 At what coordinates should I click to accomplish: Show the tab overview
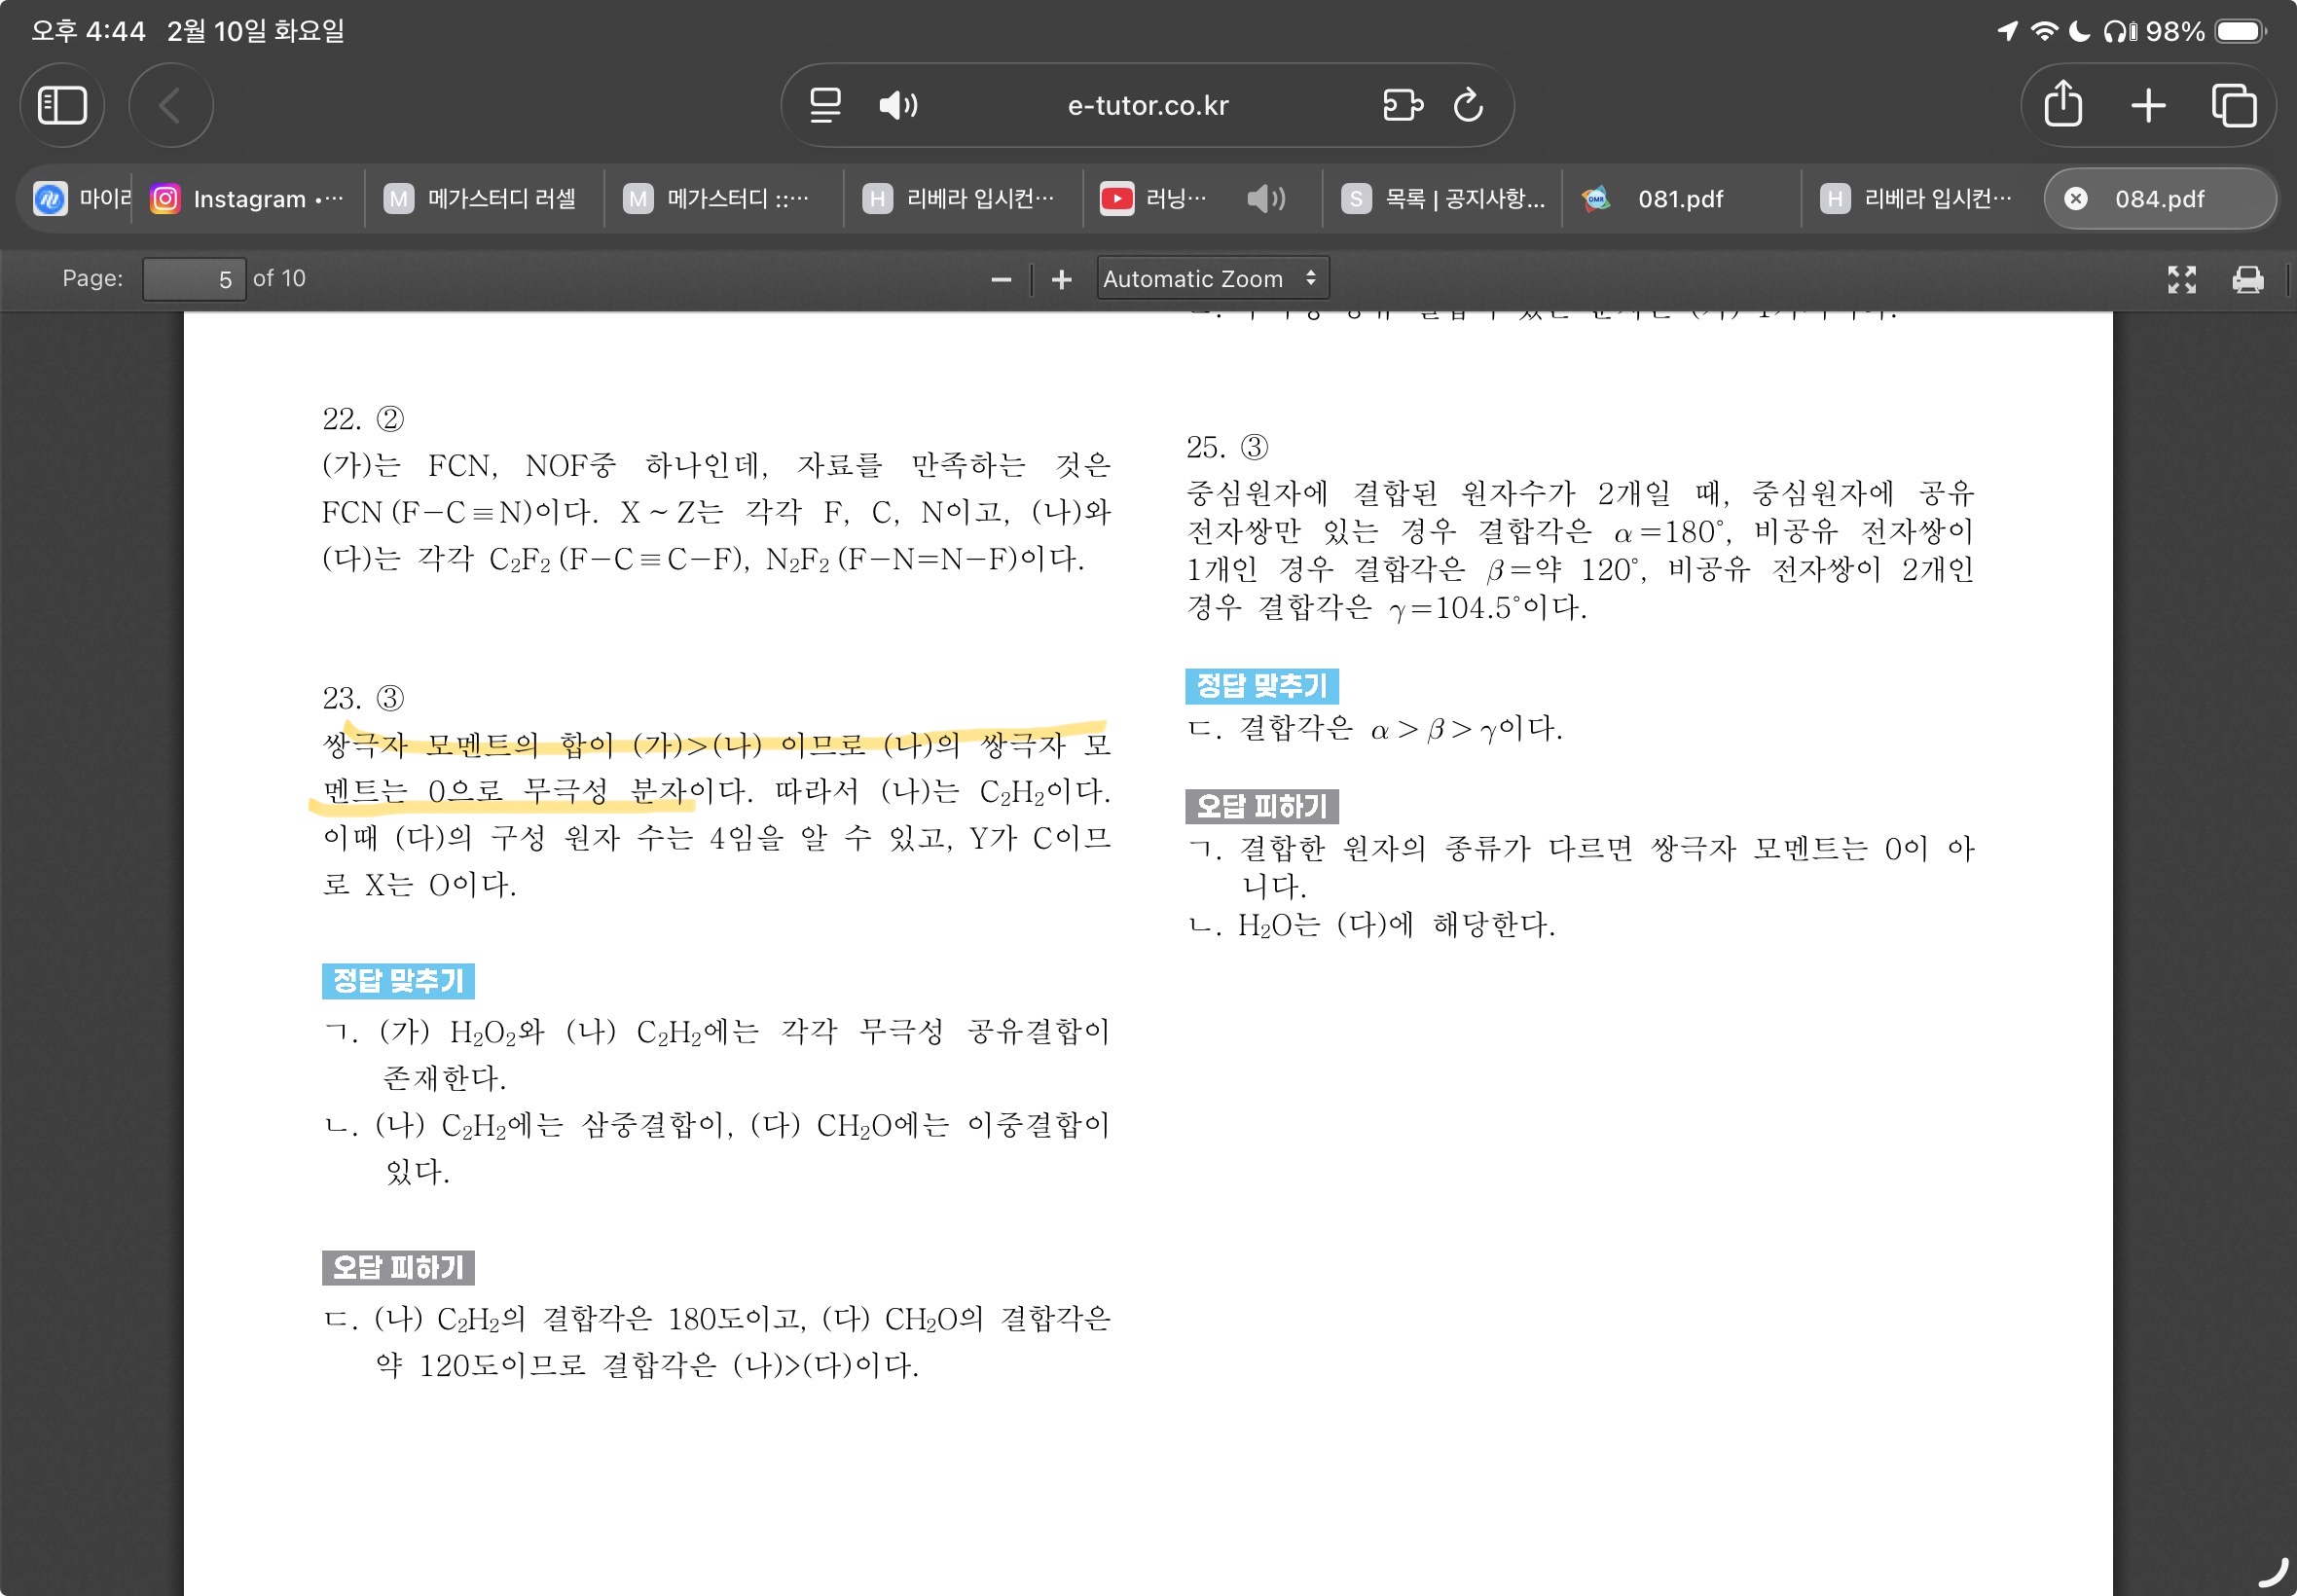(x=2233, y=105)
